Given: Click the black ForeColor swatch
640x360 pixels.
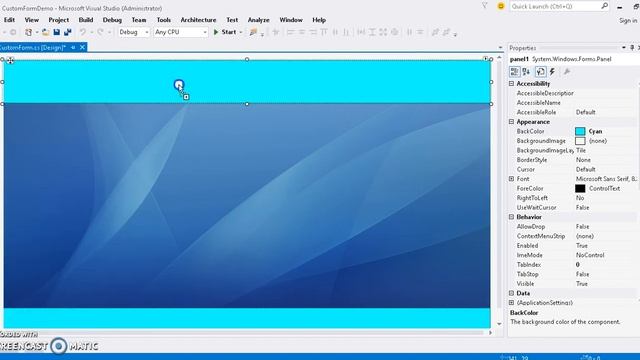Looking at the screenshot, I should [x=580, y=189].
